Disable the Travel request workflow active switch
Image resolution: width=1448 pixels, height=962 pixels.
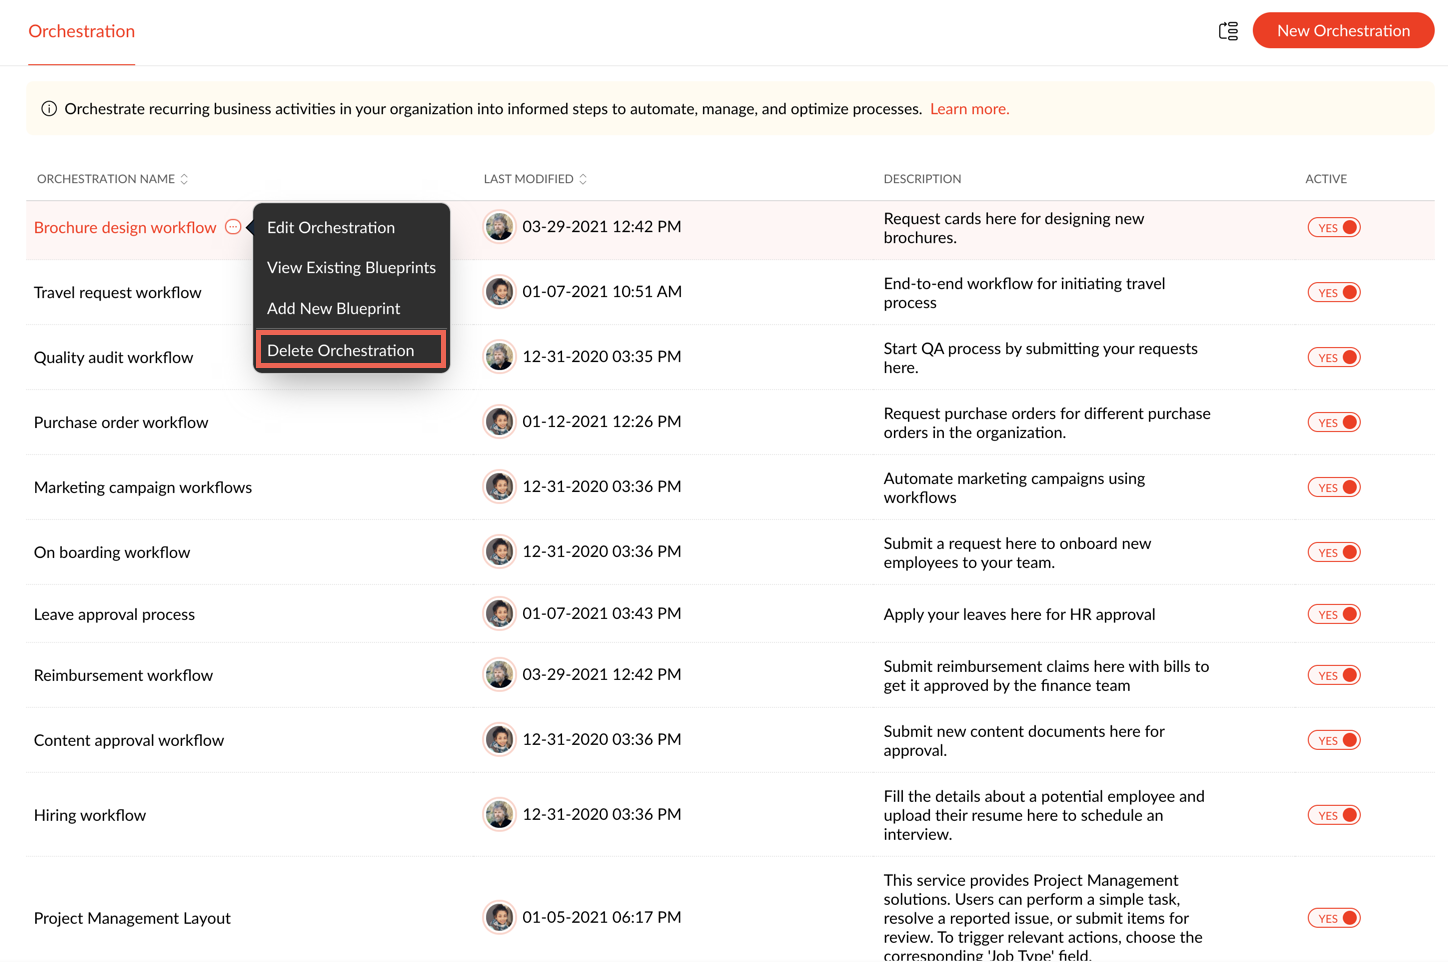coord(1334,293)
